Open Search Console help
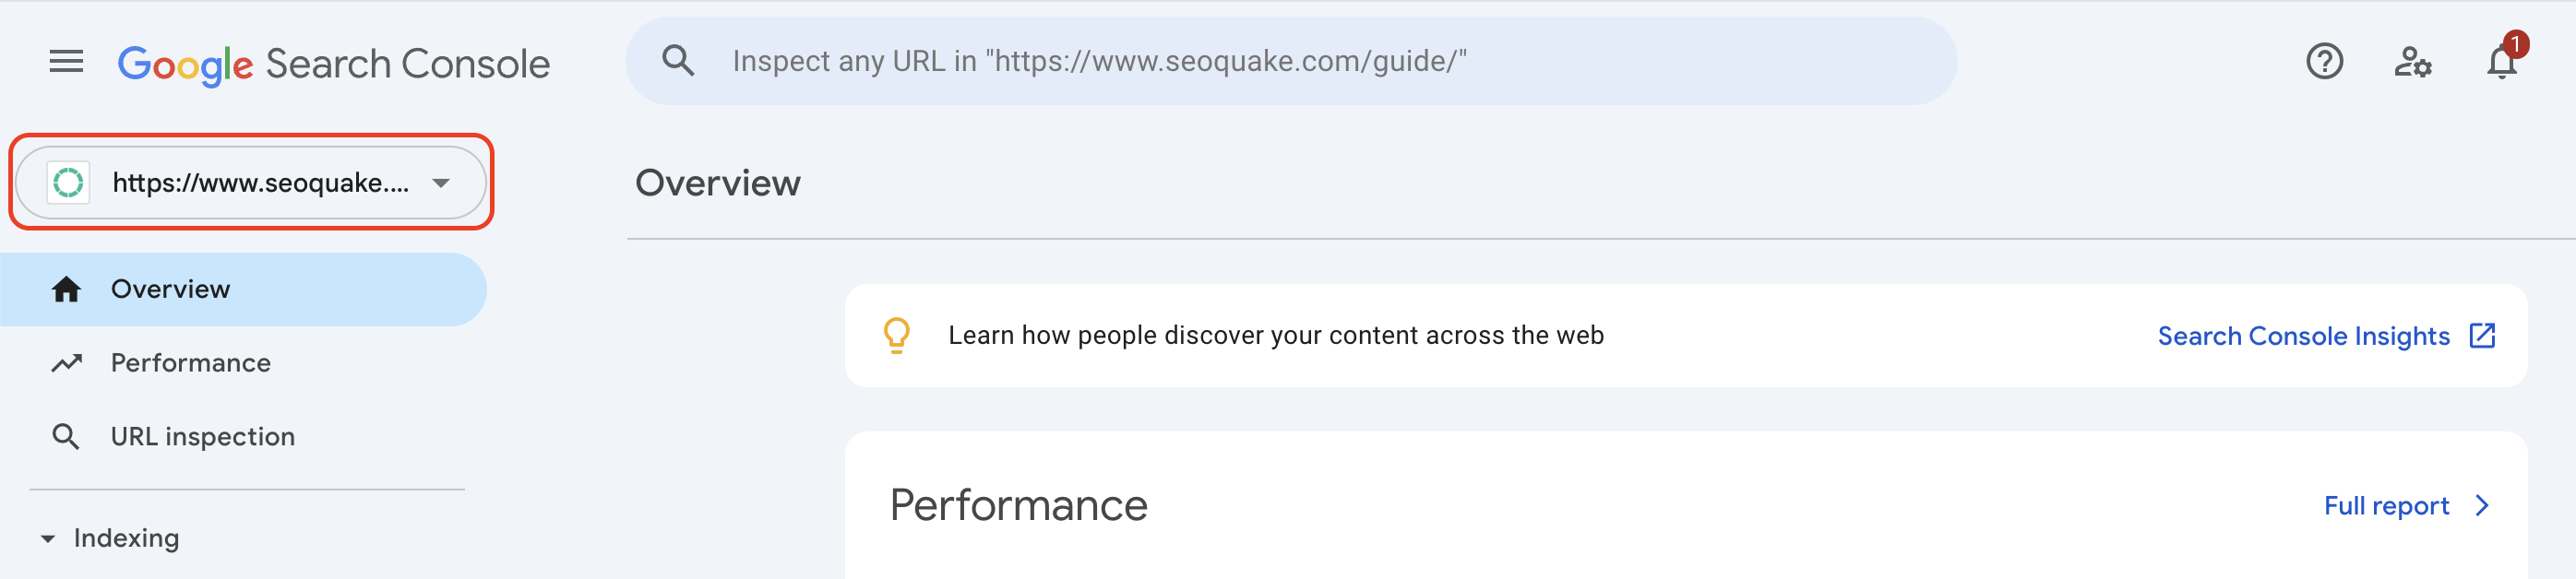Screen dimensions: 2576x579 click(x=2325, y=62)
